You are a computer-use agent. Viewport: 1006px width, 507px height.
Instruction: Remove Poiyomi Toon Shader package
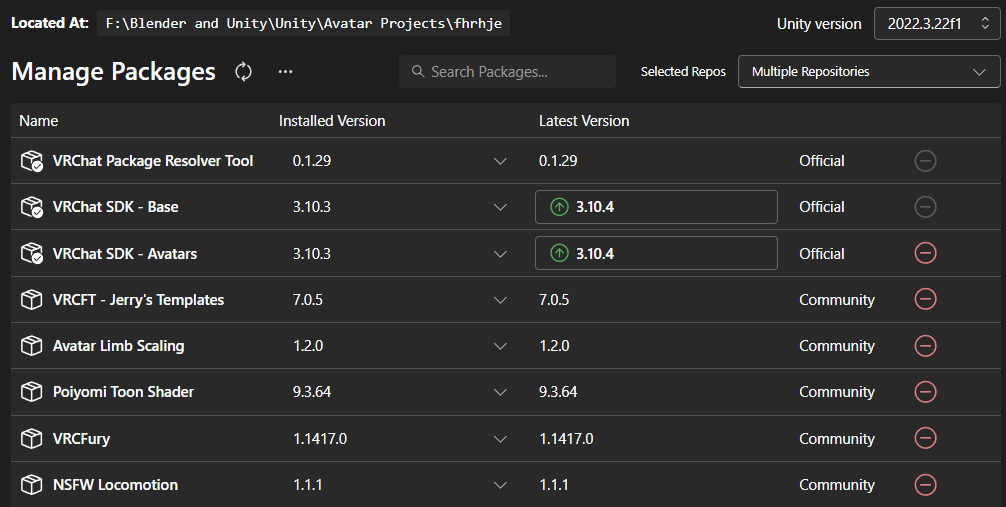tap(925, 392)
